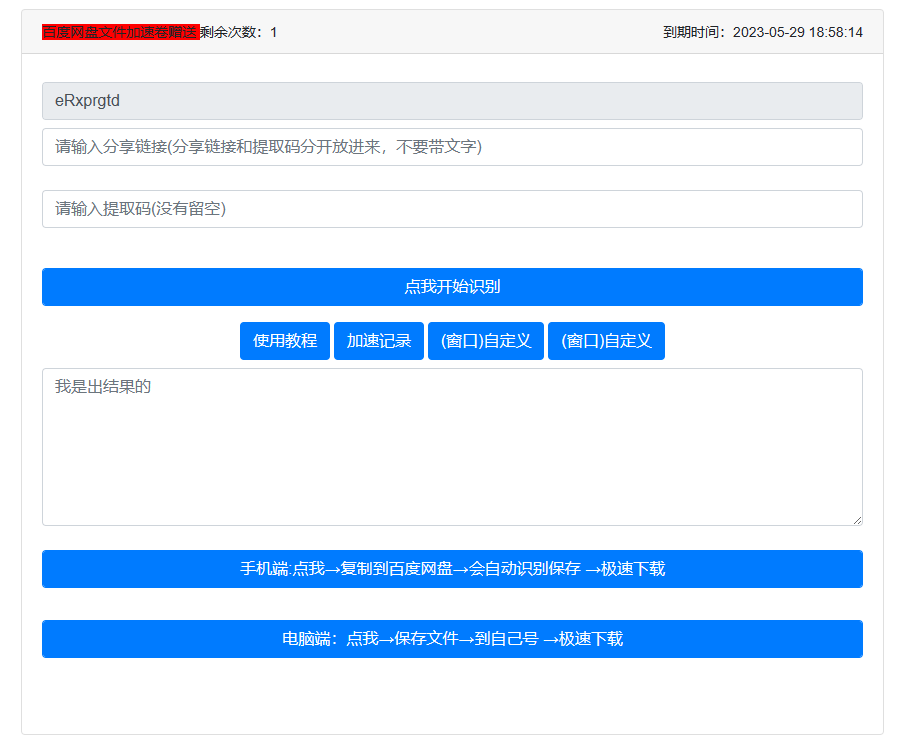The width and height of the screenshot is (908, 753).
Task: Open the 使用教程 tutorial
Action: pos(284,341)
